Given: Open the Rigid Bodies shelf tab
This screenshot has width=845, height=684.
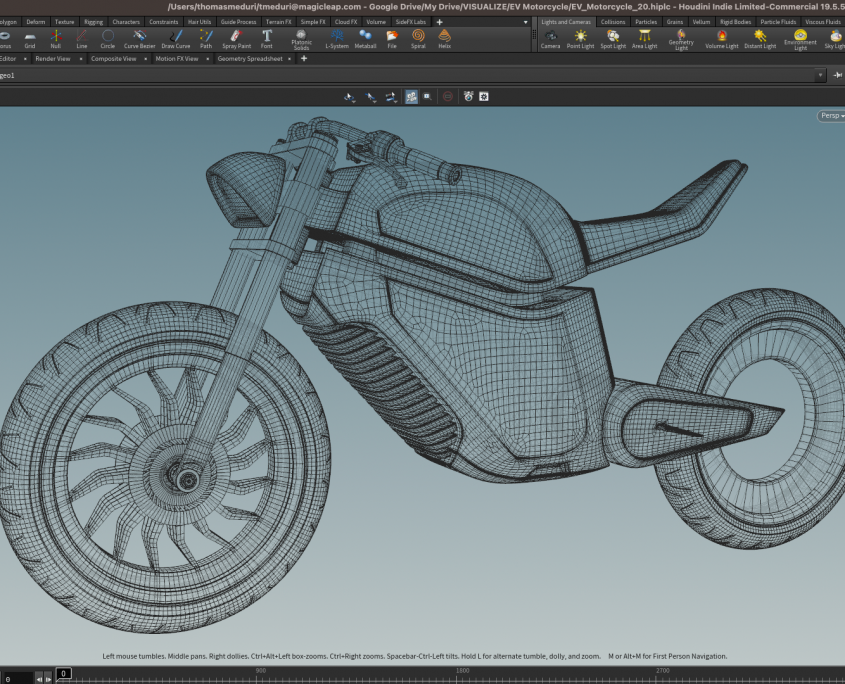Looking at the screenshot, I should point(734,21).
